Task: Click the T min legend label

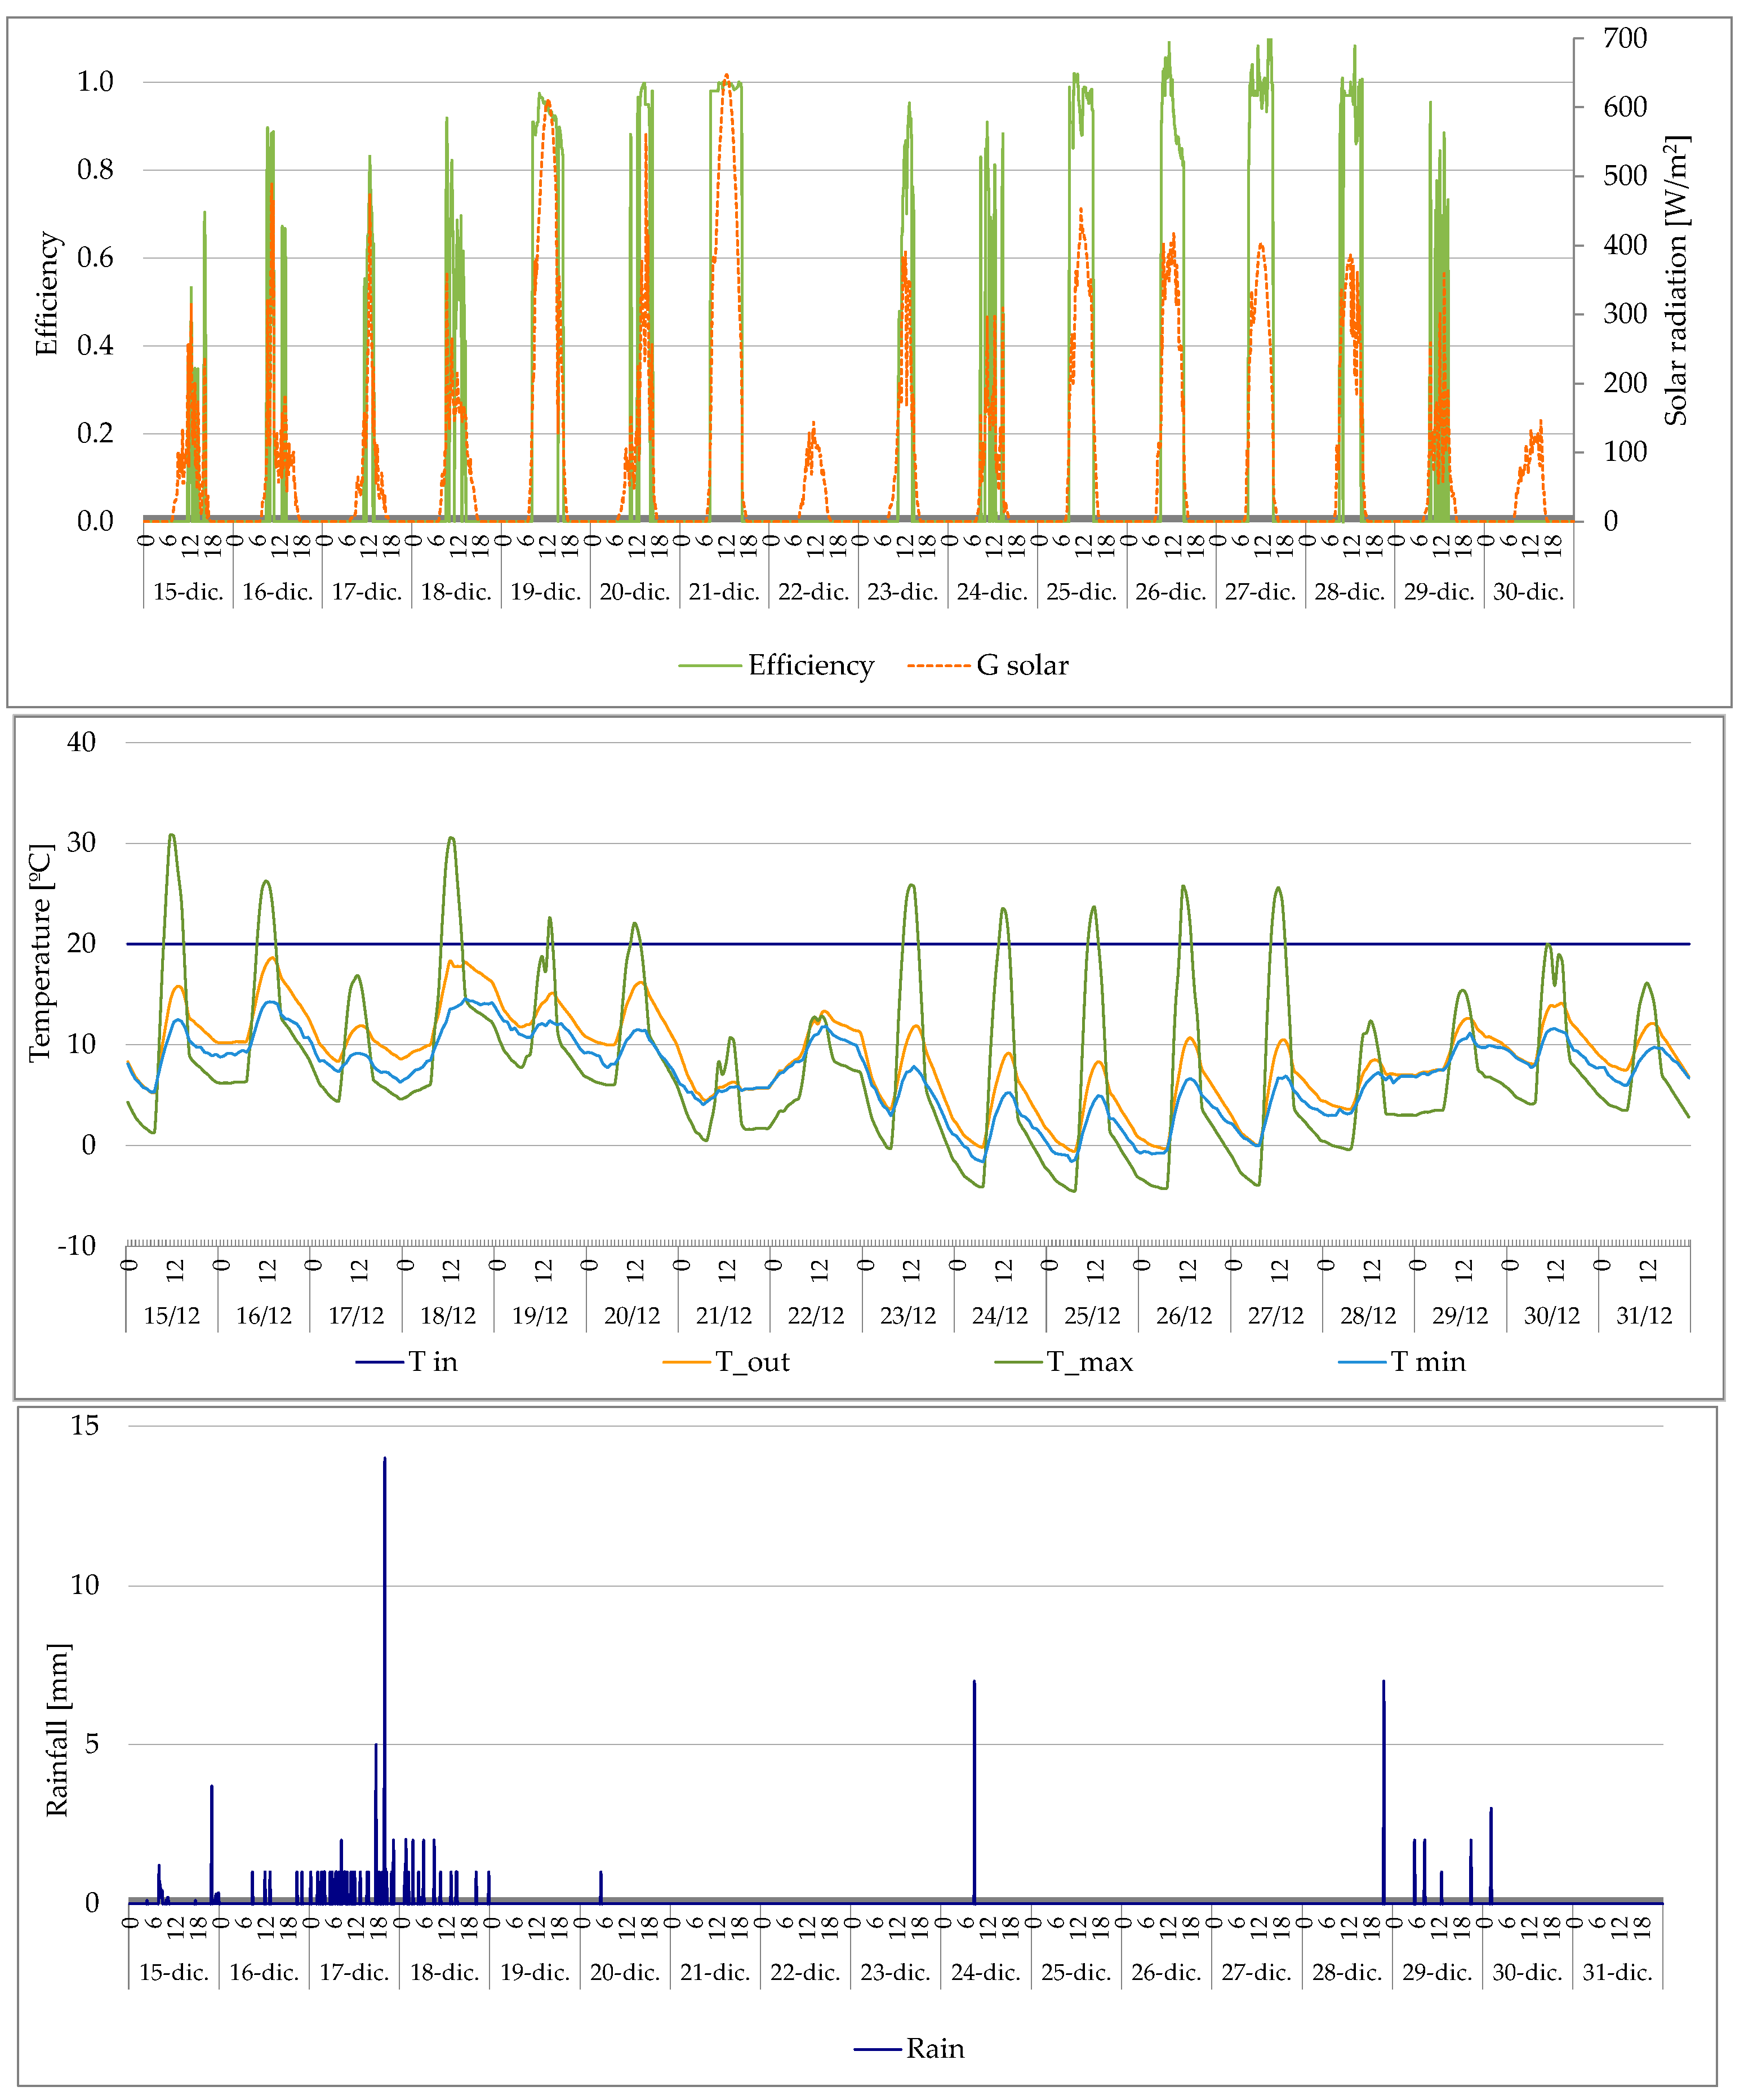Action: tap(1427, 1362)
